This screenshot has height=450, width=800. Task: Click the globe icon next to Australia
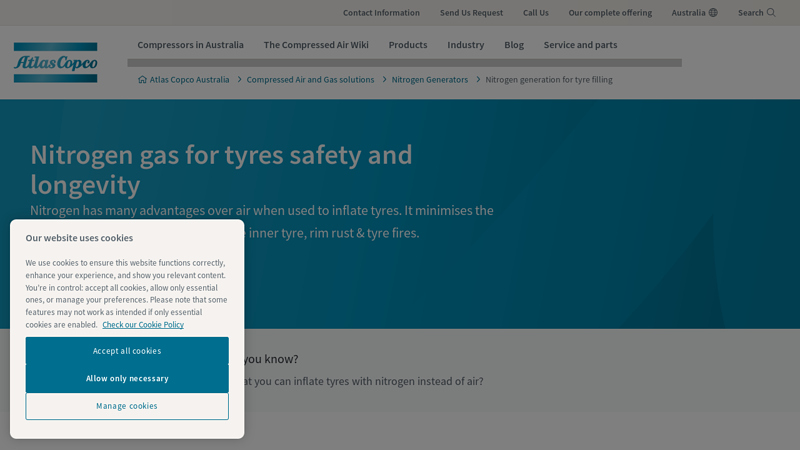click(x=713, y=13)
